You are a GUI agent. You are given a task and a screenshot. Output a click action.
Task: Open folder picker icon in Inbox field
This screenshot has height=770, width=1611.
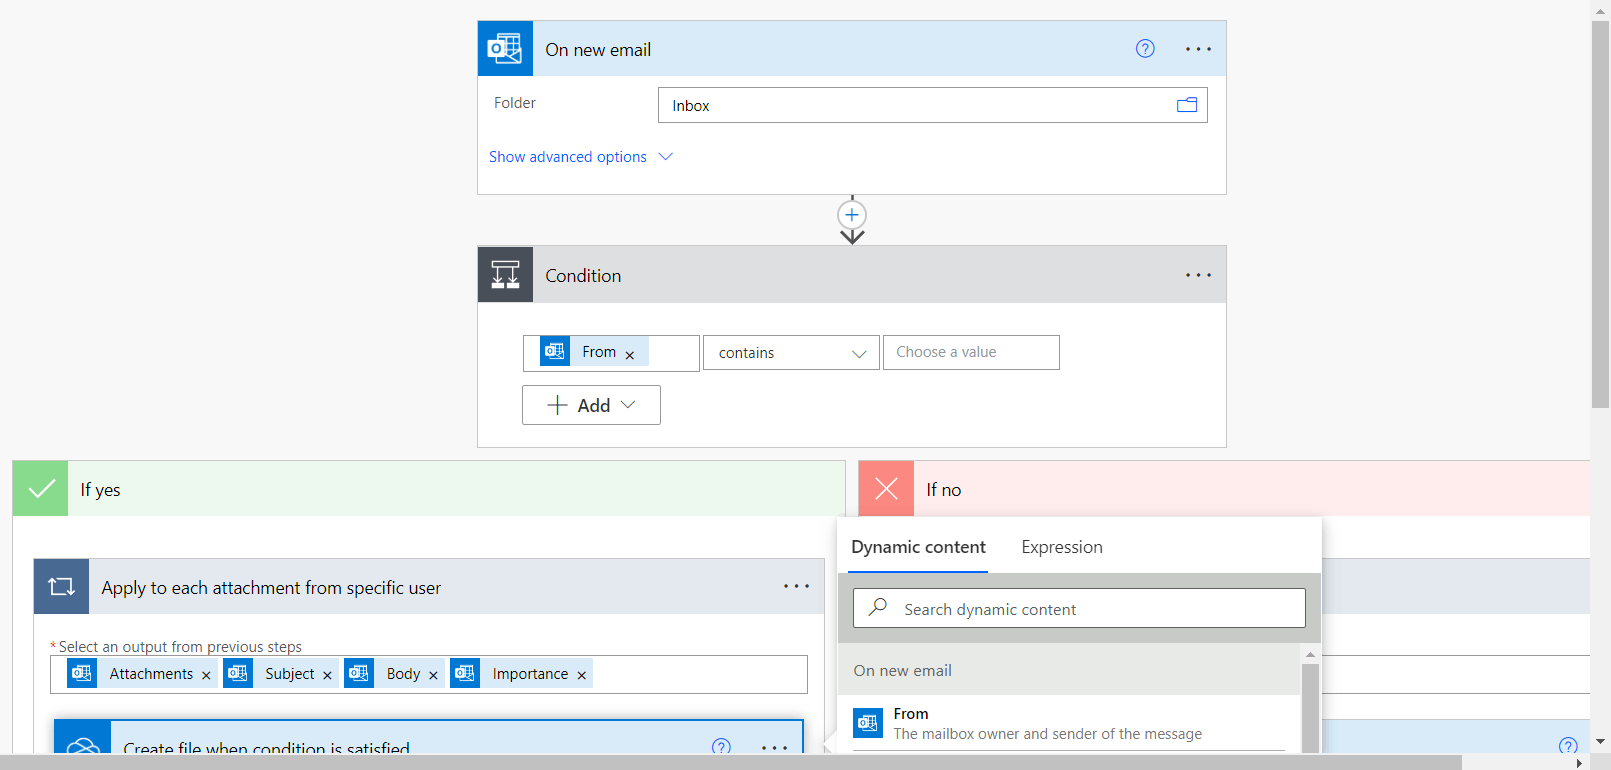tap(1187, 105)
